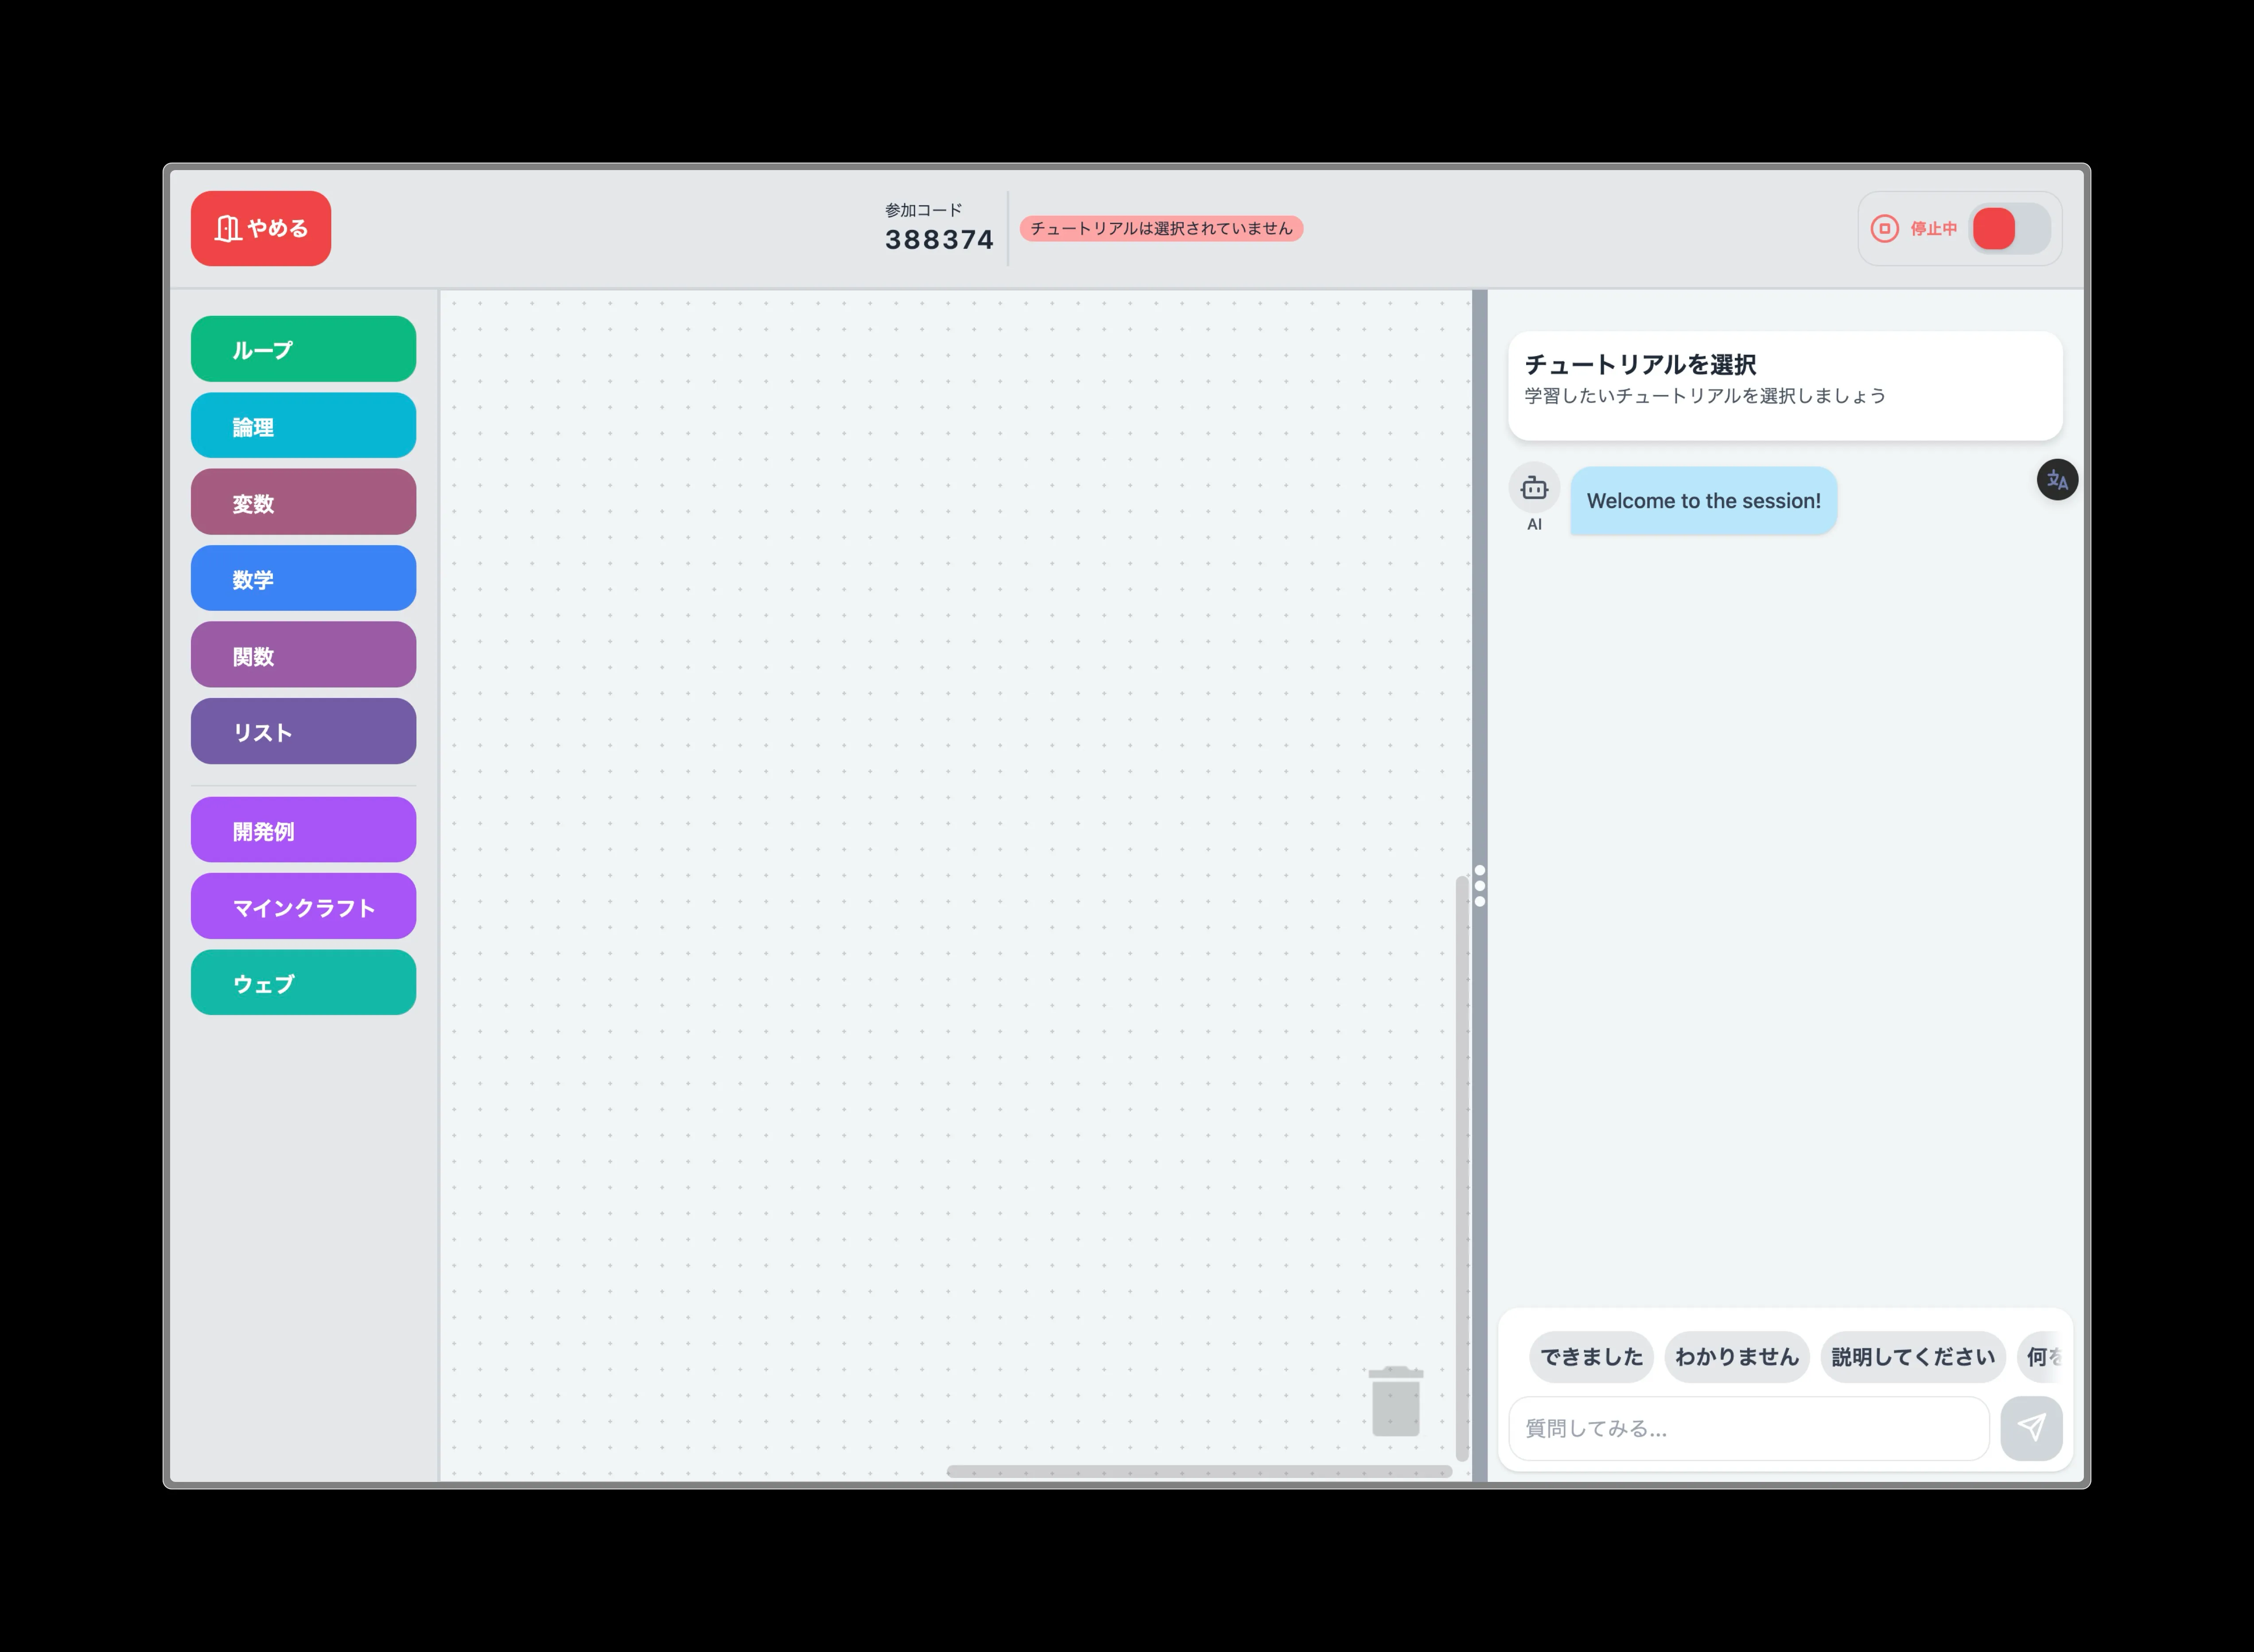Click the stop status circle icon

pyautogui.click(x=1884, y=229)
